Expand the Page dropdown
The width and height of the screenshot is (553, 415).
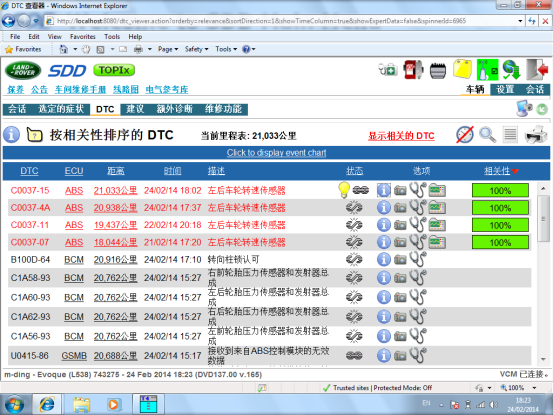pyautogui.click(x=168, y=49)
